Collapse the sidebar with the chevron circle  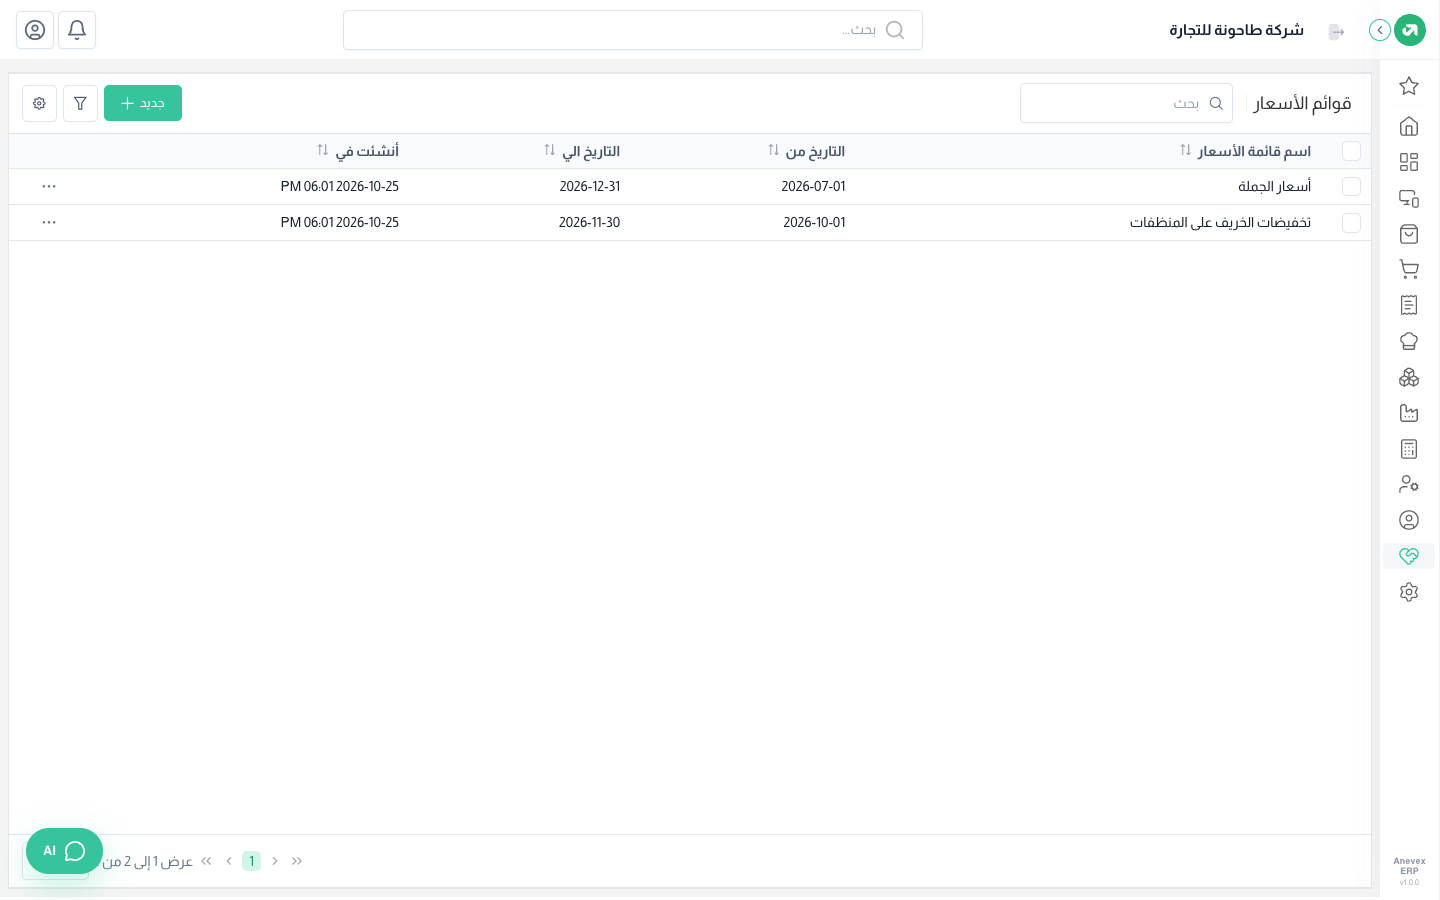tap(1380, 30)
